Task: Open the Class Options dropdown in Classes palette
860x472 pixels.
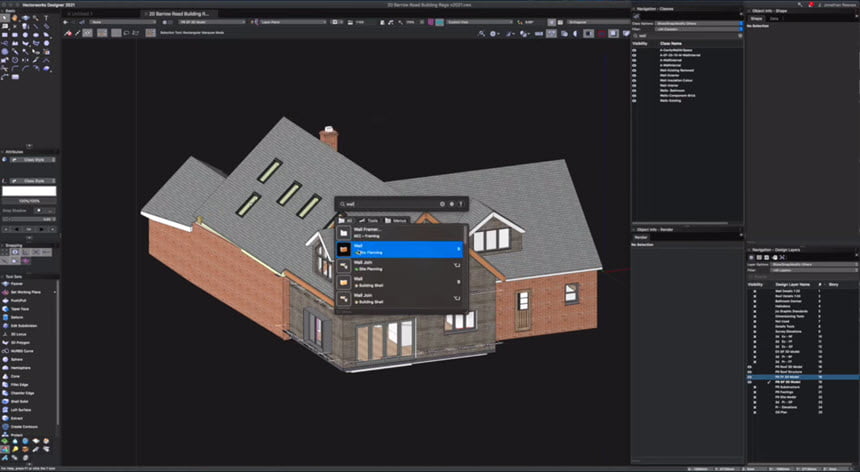Action: click(x=699, y=24)
